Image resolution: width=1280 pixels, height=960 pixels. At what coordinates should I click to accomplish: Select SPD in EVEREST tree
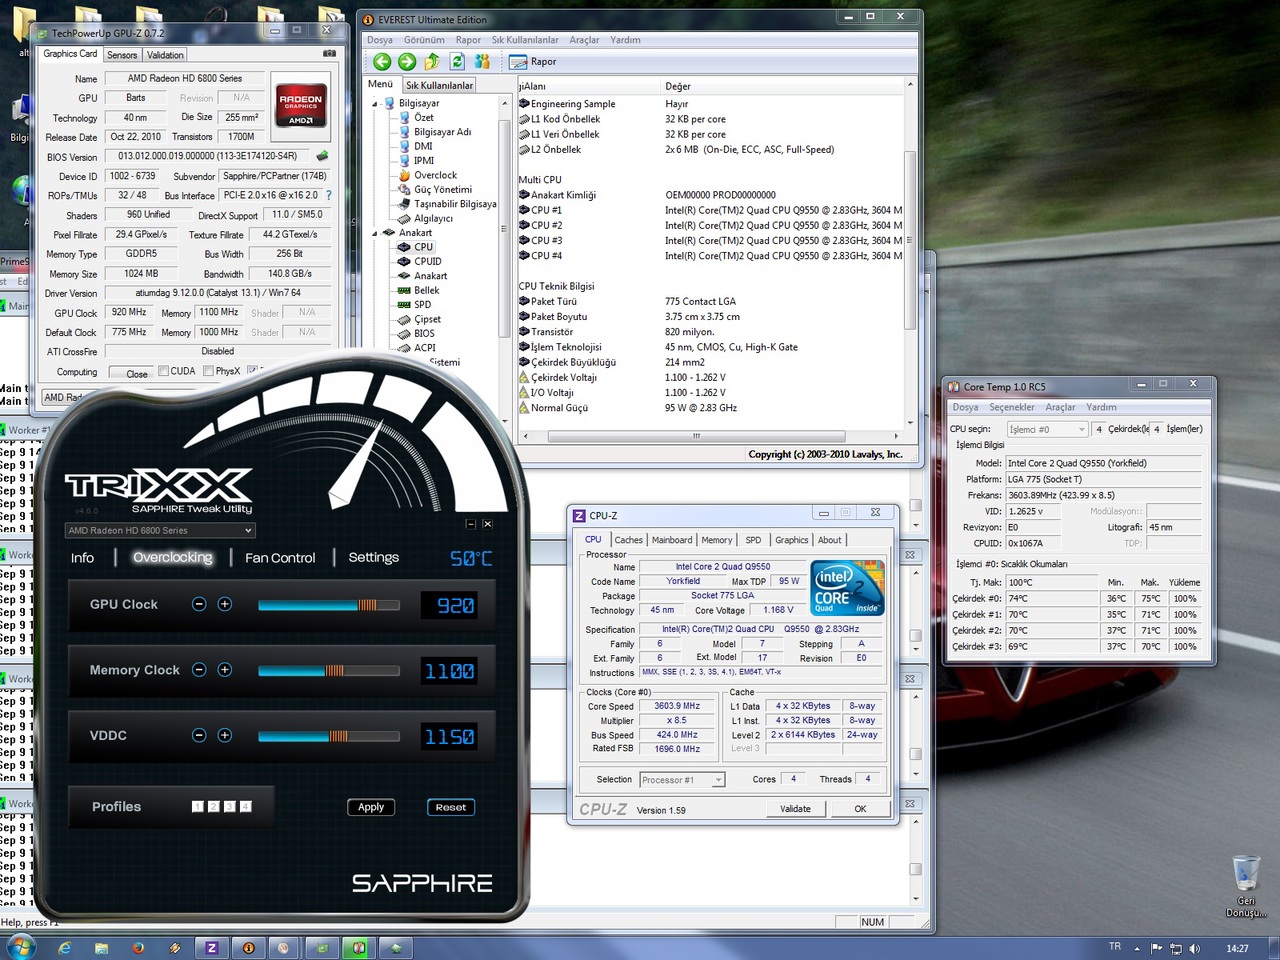(422, 305)
